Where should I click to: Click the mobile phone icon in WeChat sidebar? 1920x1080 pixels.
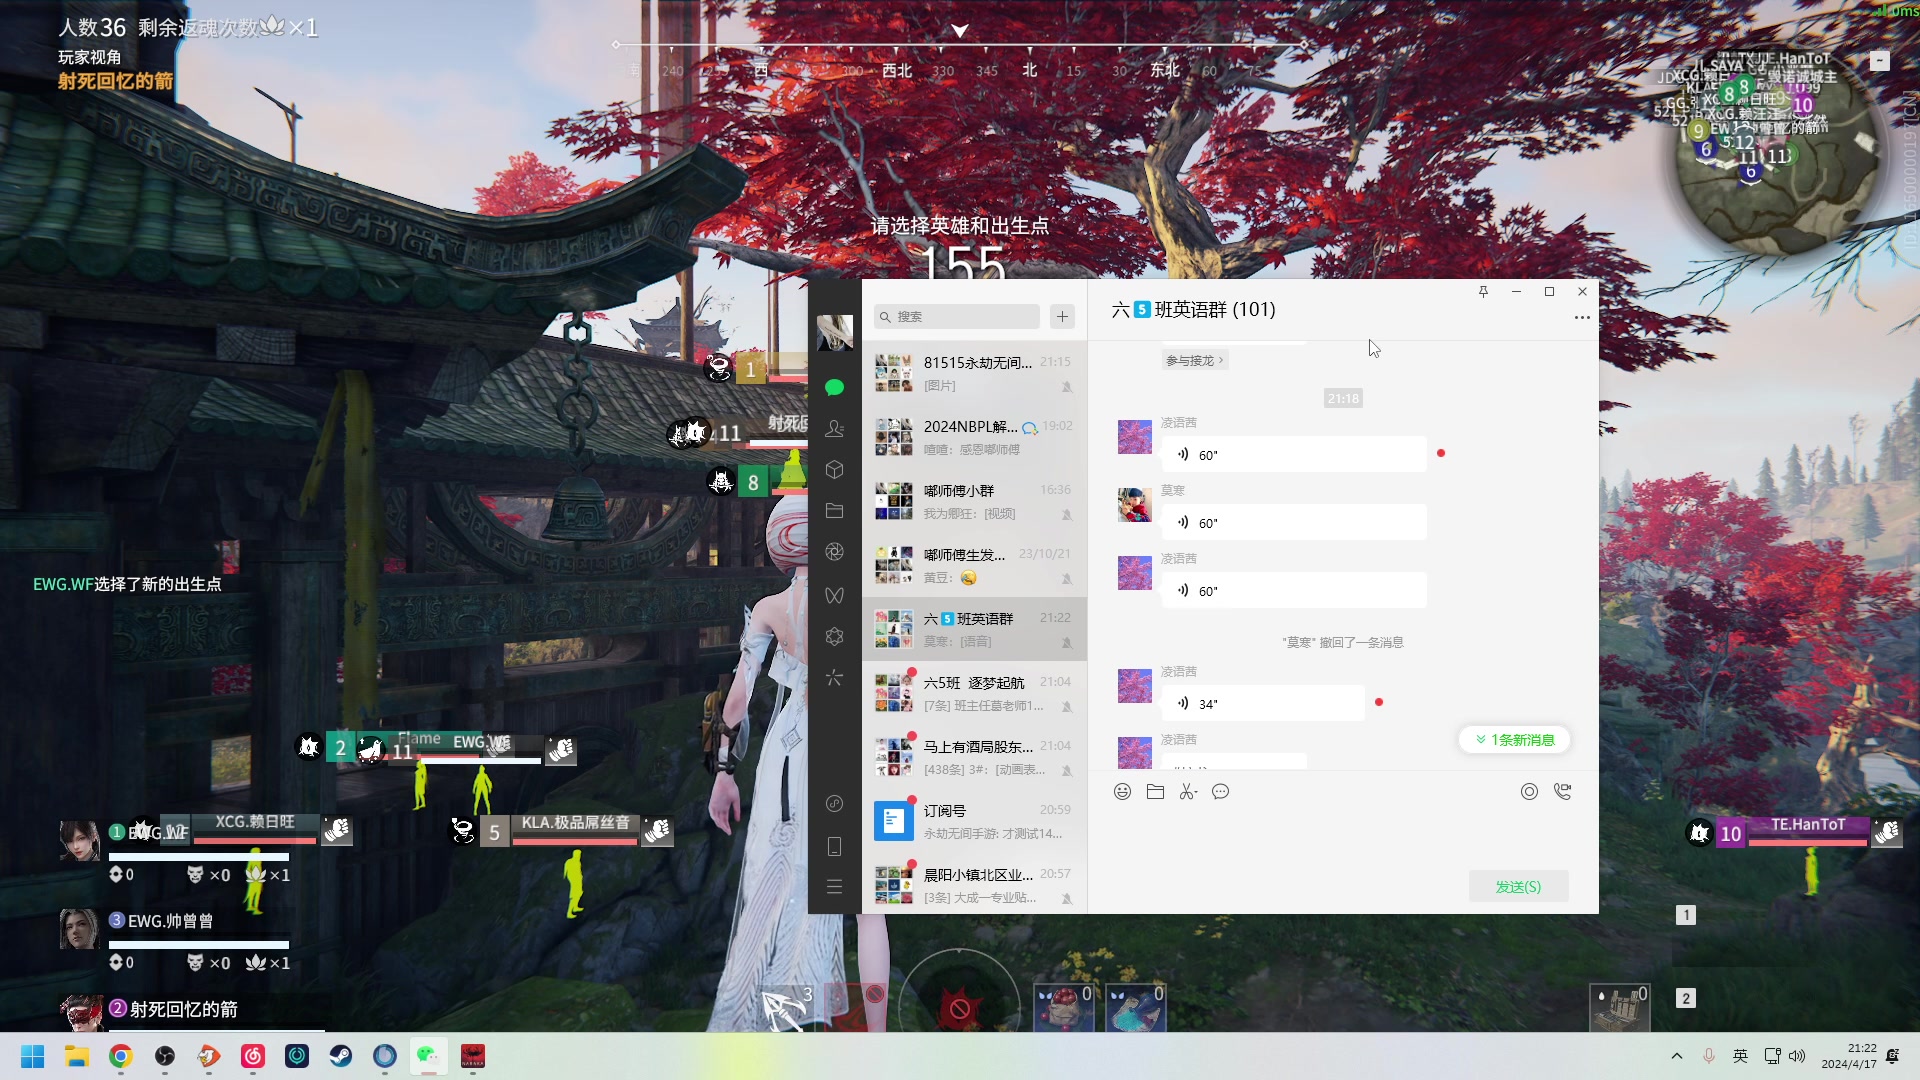point(834,846)
